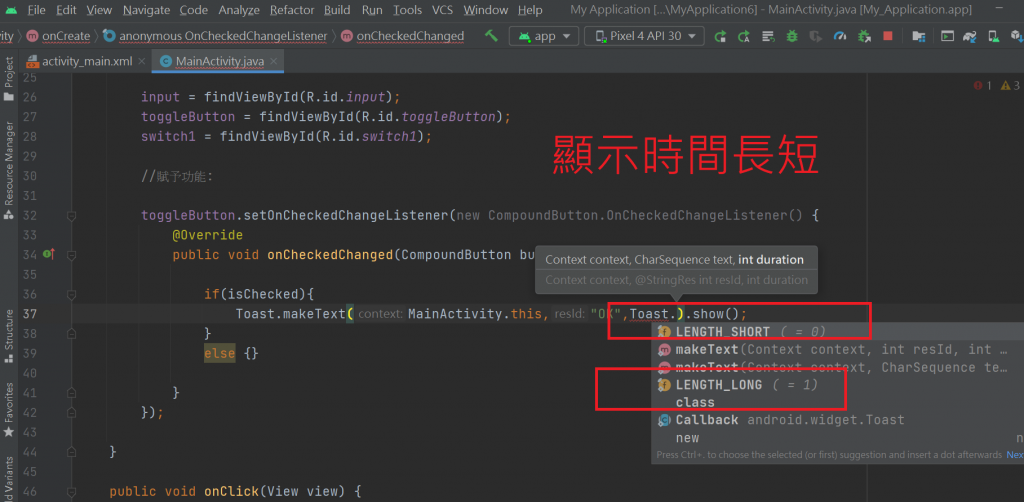Screen dimensions: 1024x502
Task: Start debugging with the green bug icon
Action: tap(792, 36)
